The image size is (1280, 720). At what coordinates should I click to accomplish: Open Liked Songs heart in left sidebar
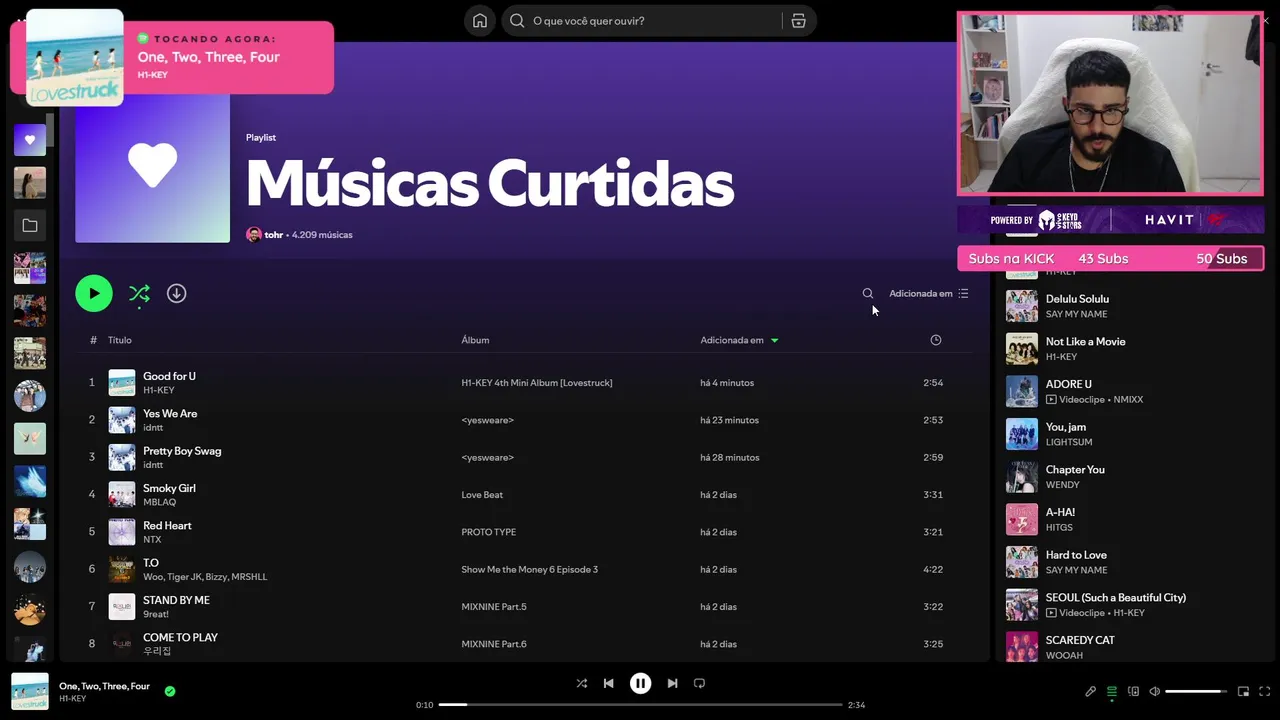click(x=30, y=140)
